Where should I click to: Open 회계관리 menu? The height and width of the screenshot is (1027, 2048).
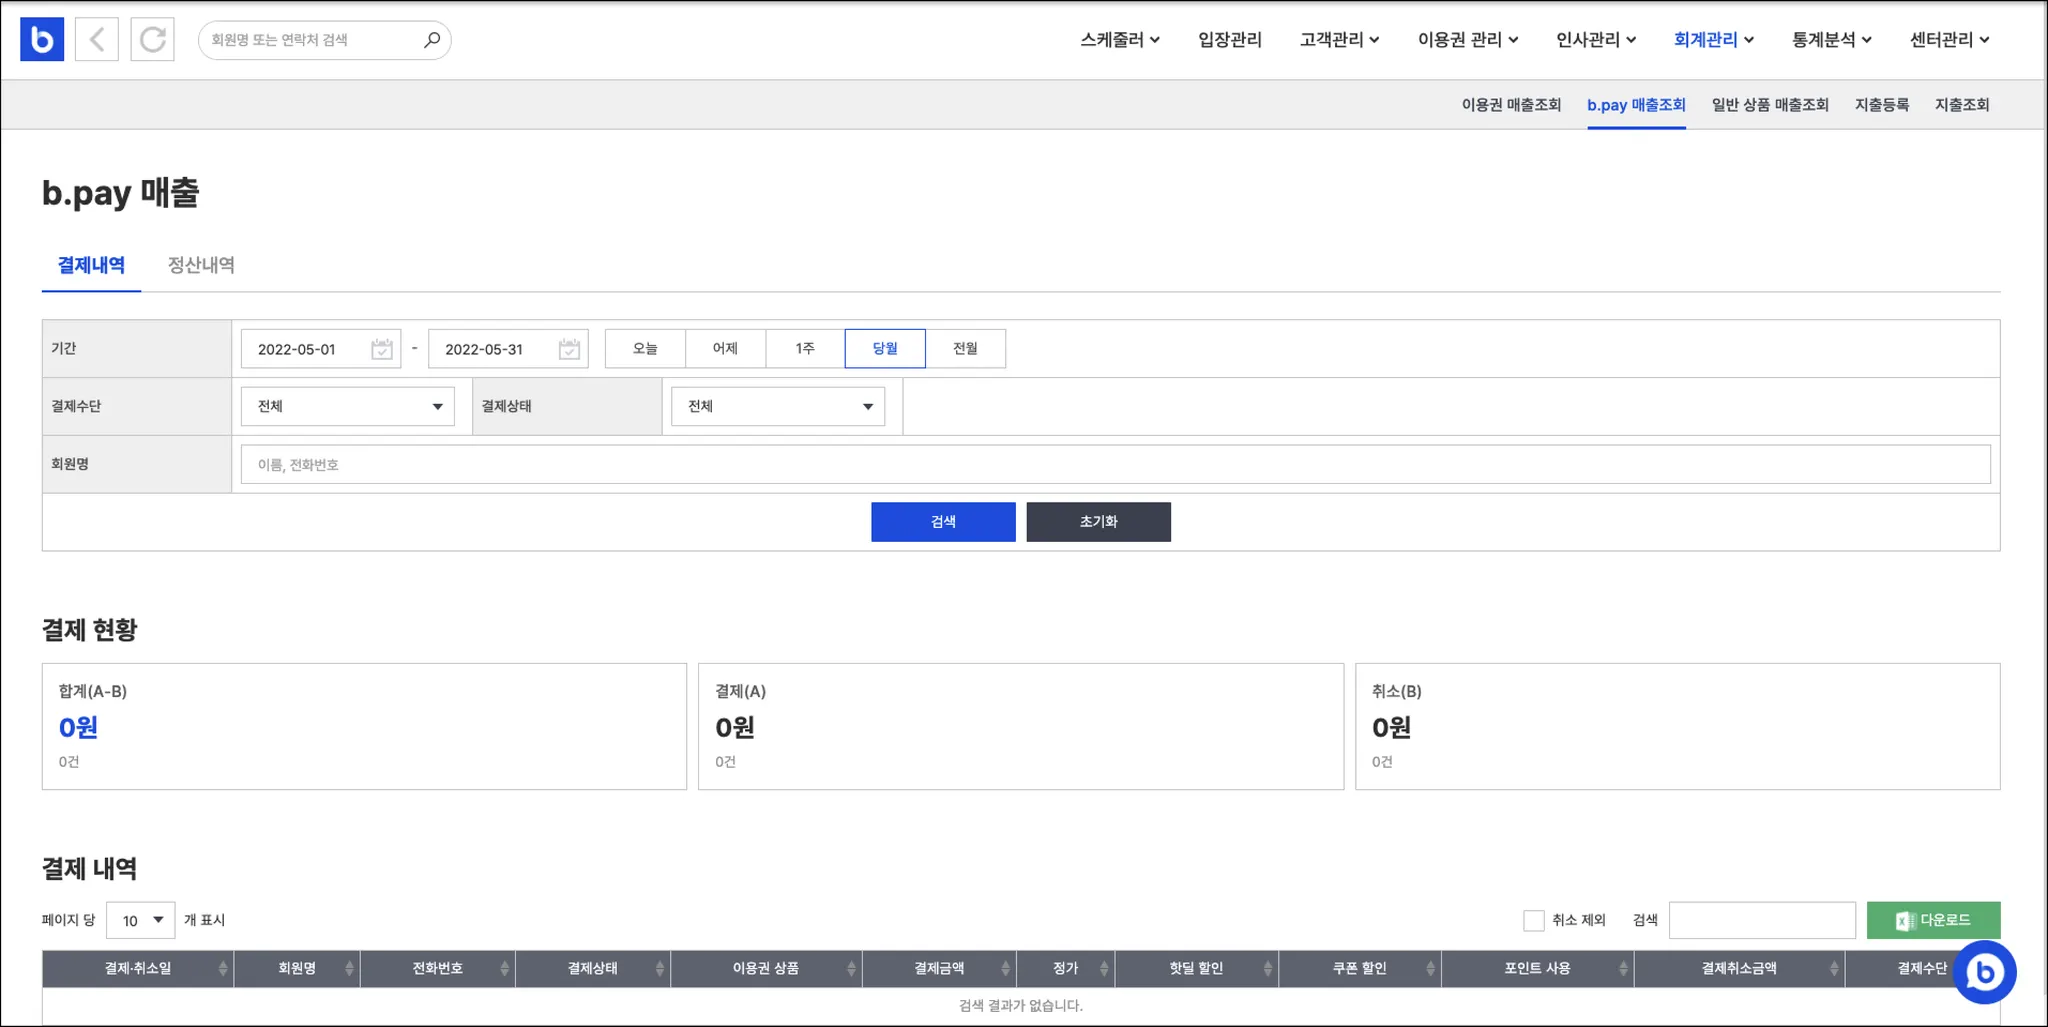click(x=1714, y=40)
